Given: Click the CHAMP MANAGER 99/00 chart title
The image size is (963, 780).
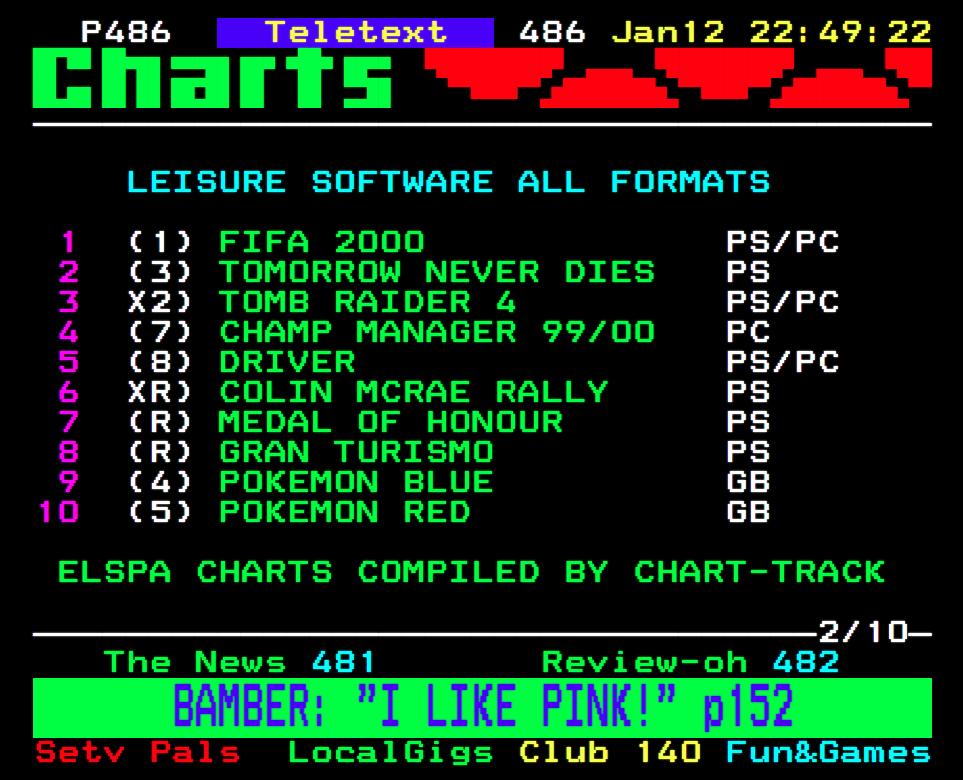Looking at the screenshot, I should coord(437,332).
